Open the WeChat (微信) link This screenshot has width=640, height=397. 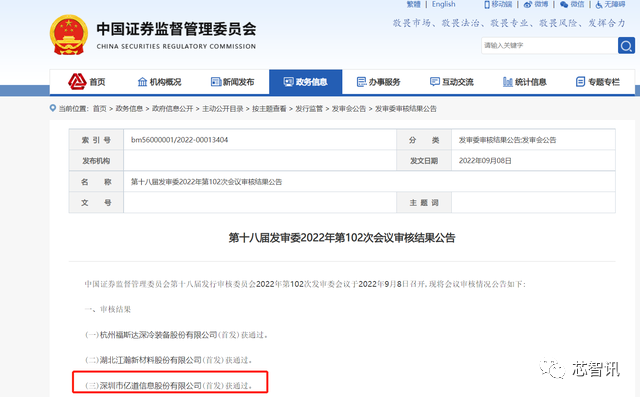pyautogui.click(x=577, y=4)
